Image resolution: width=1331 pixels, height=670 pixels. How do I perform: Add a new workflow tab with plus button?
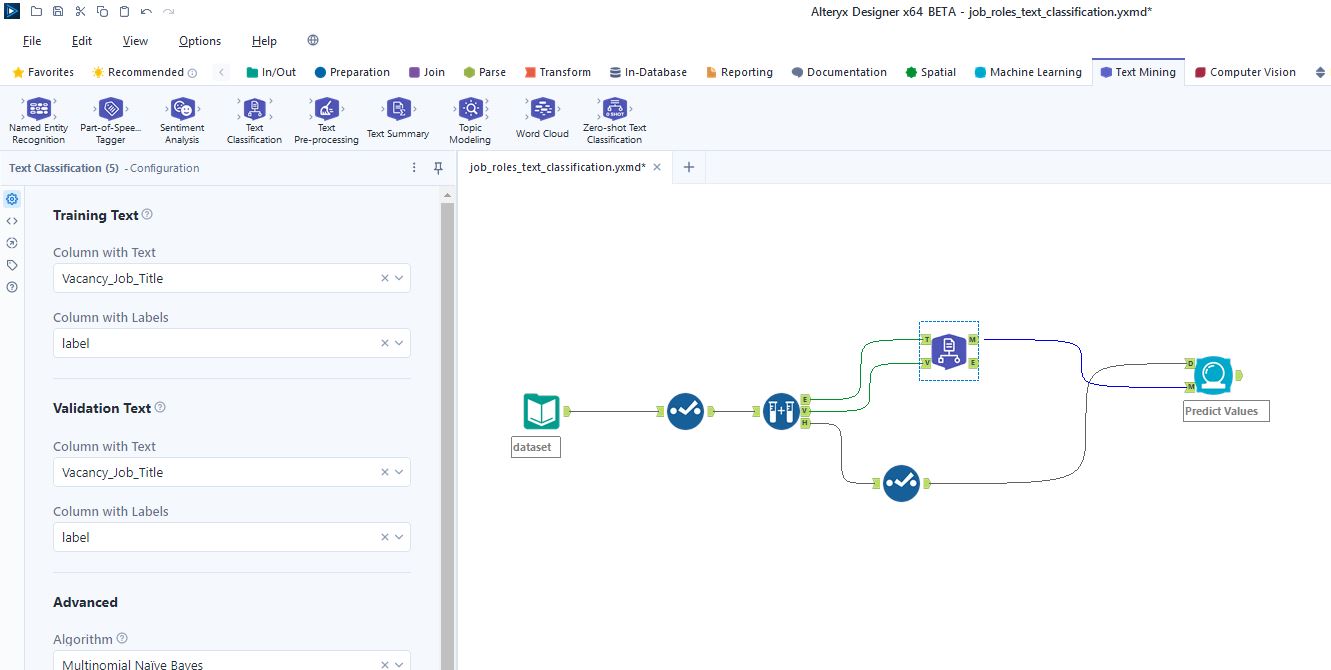[x=688, y=167]
